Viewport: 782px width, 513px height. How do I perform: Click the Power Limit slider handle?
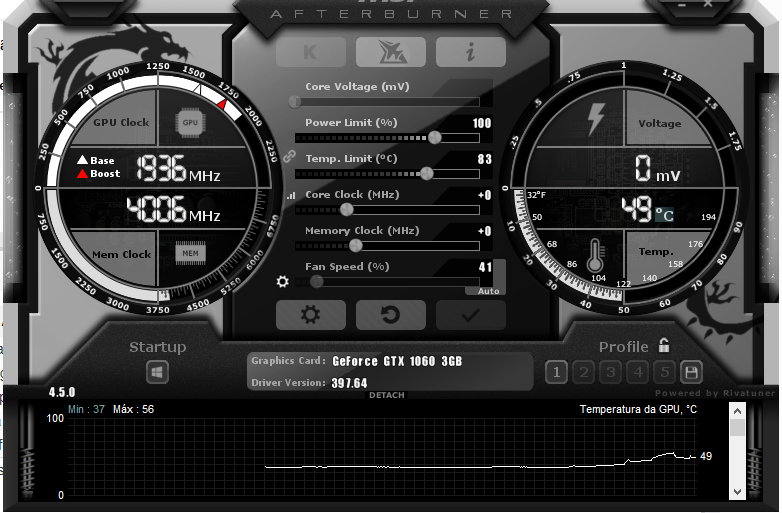434,138
